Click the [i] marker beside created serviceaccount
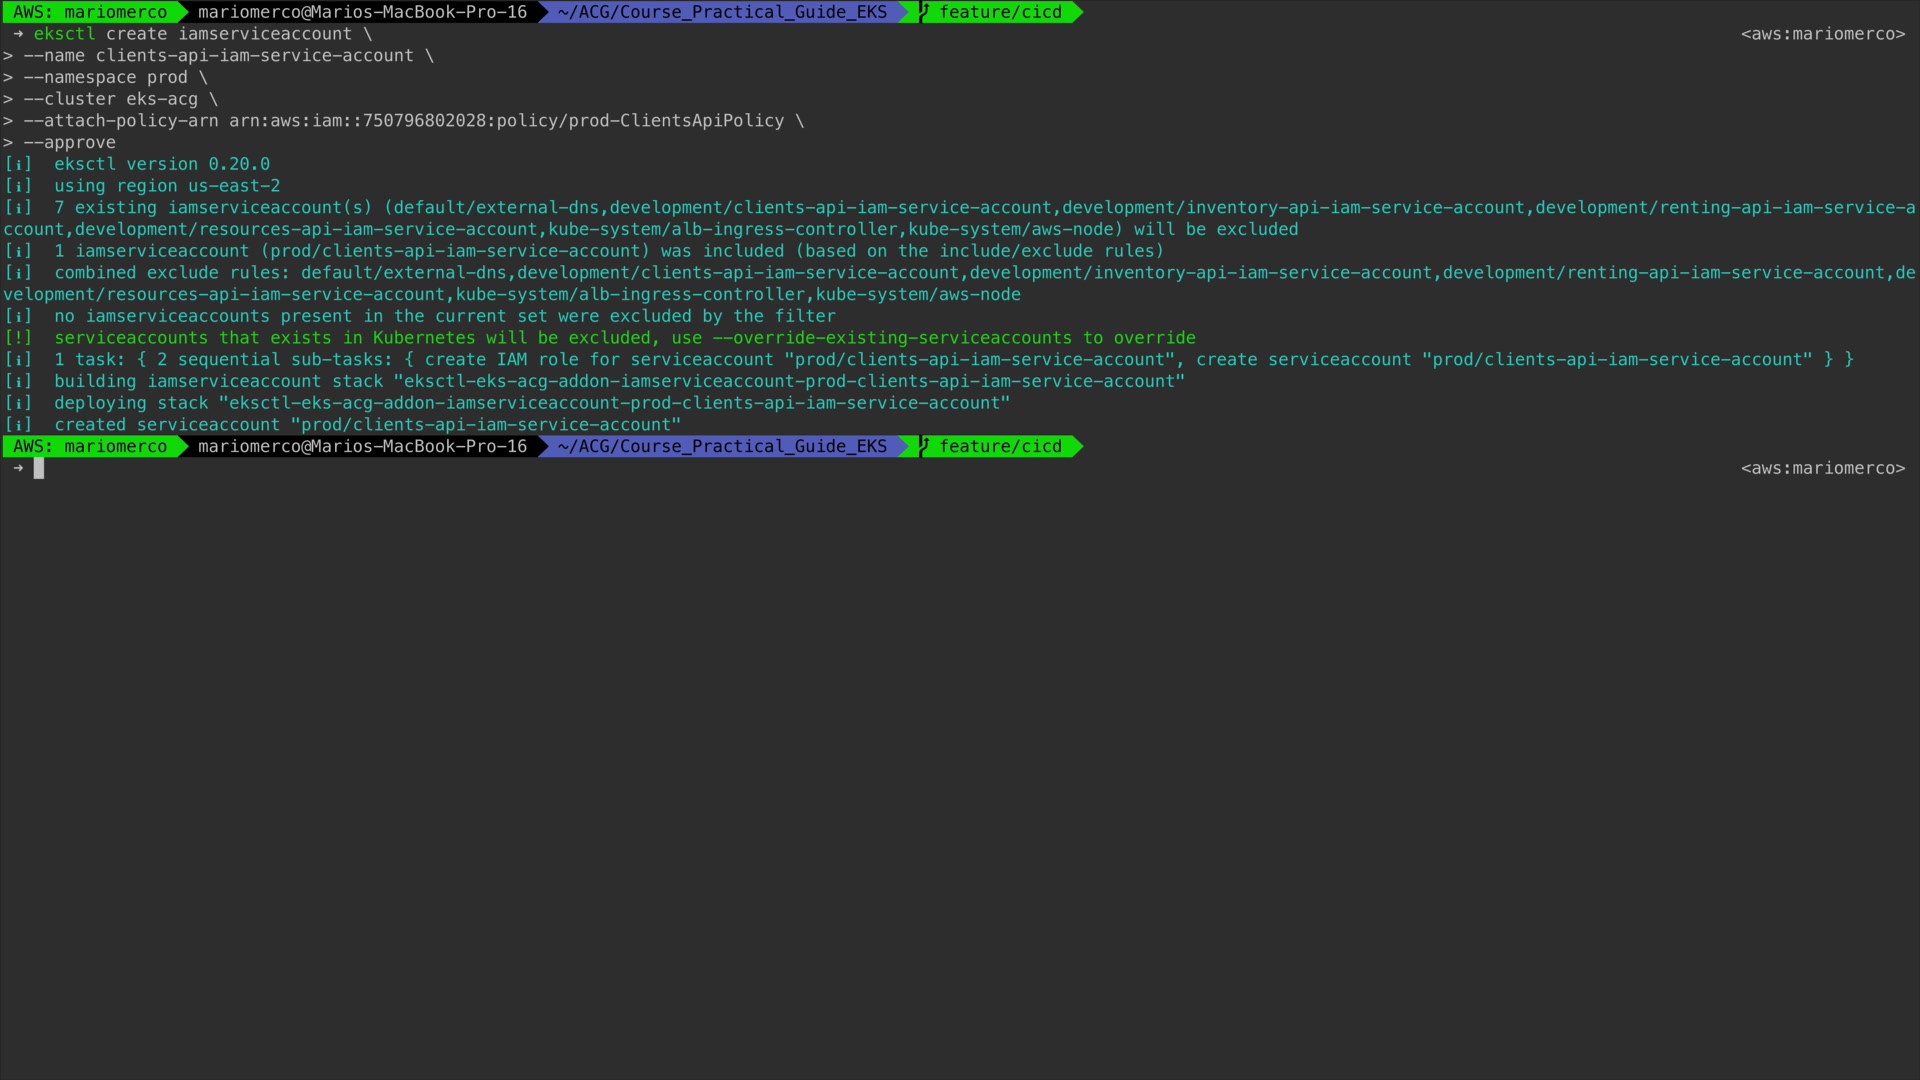The image size is (1920, 1080). tap(18, 425)
